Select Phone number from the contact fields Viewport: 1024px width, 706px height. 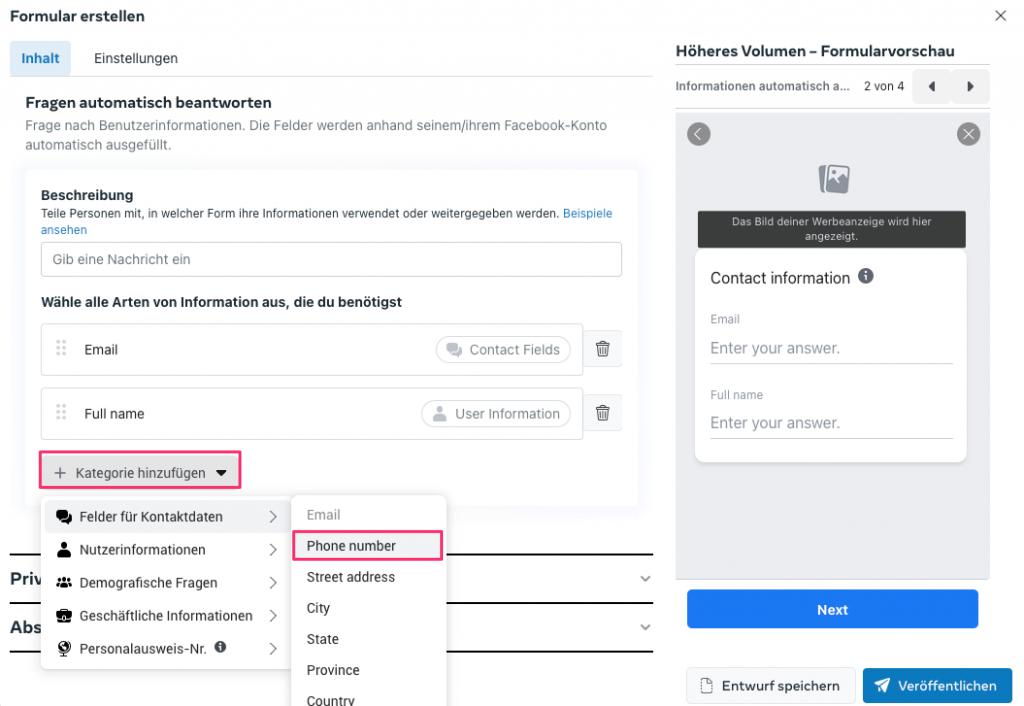[x=366, y=546]
